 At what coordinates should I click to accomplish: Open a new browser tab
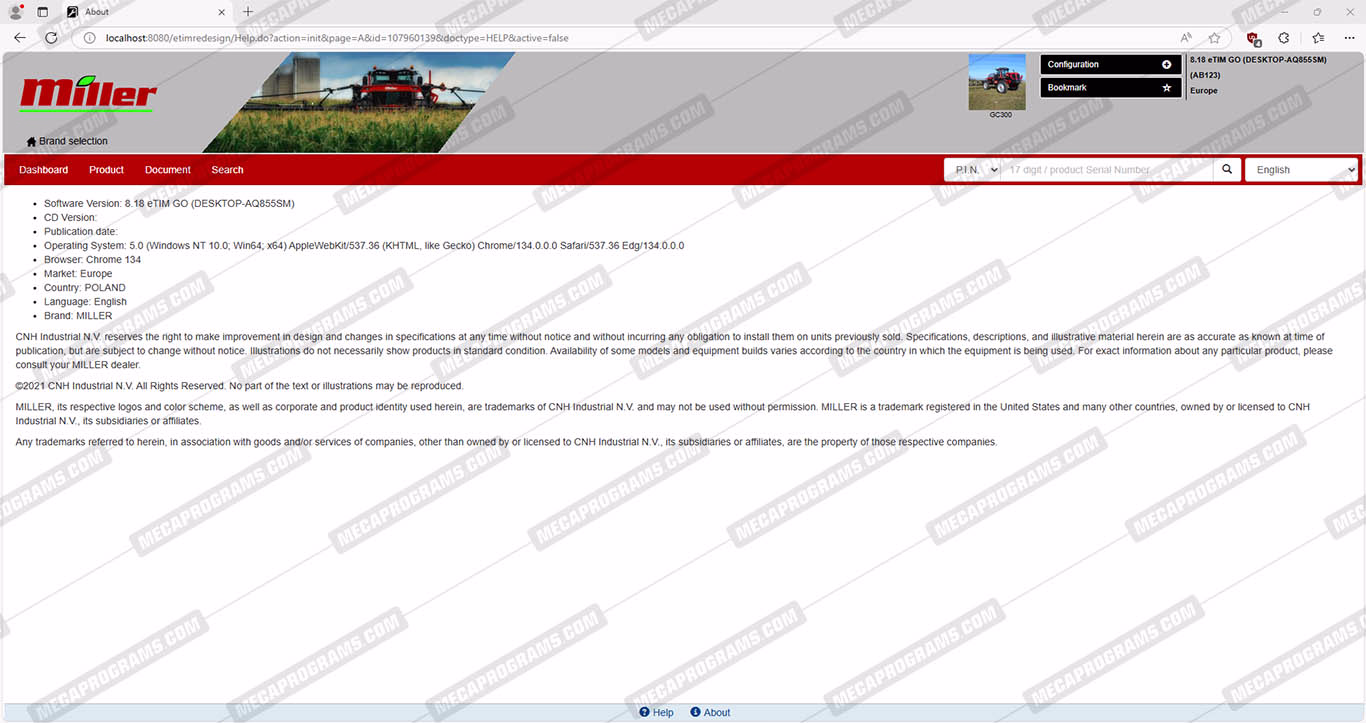point(248,12)
